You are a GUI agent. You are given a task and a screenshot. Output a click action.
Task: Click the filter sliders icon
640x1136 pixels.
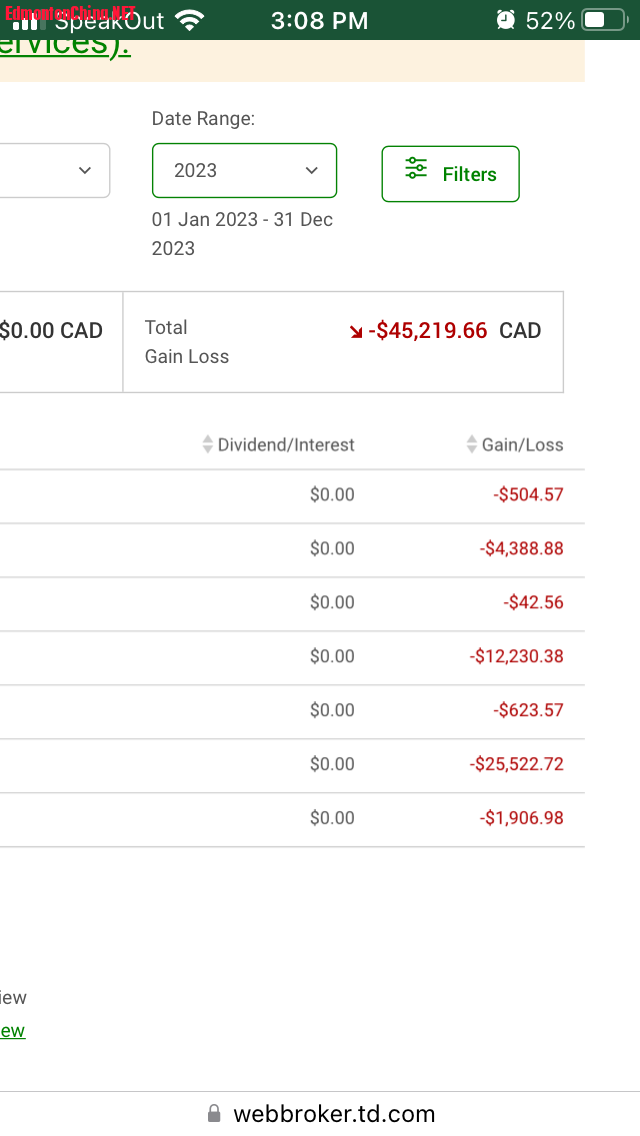click(x=416, y=168)
